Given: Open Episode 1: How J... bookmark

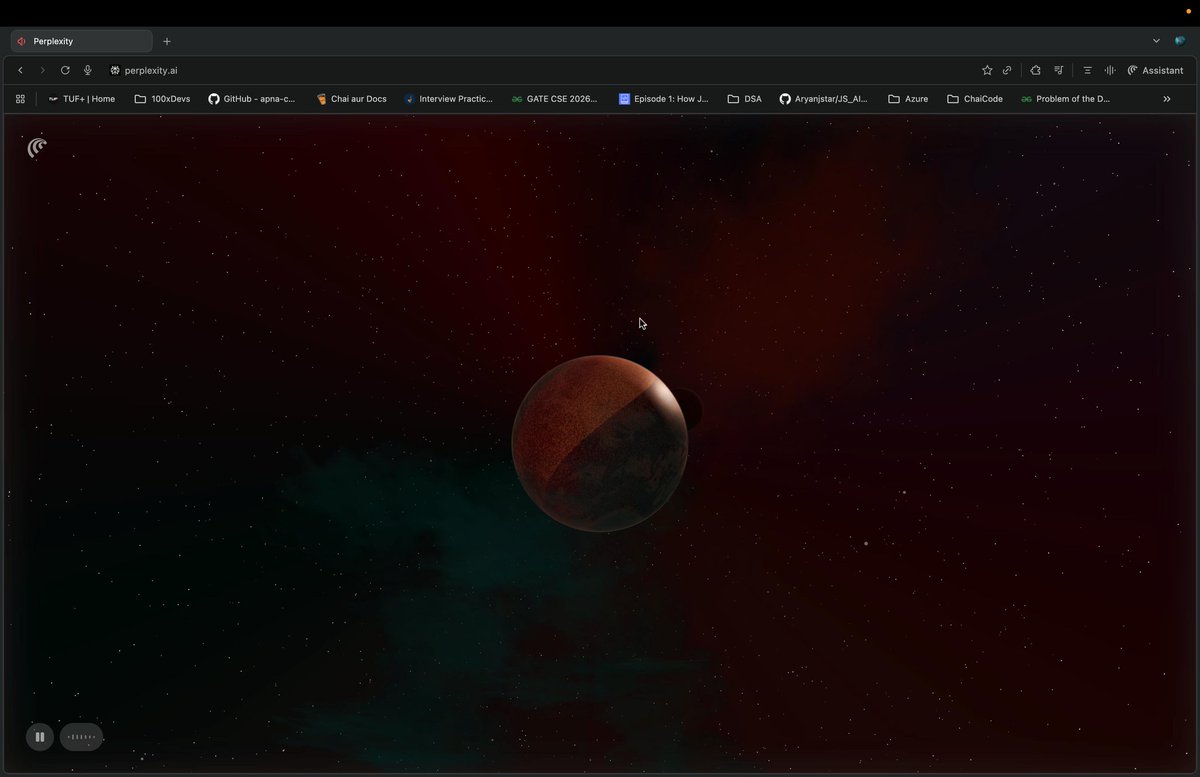Looking at the screenshot, I should [663, 99].
